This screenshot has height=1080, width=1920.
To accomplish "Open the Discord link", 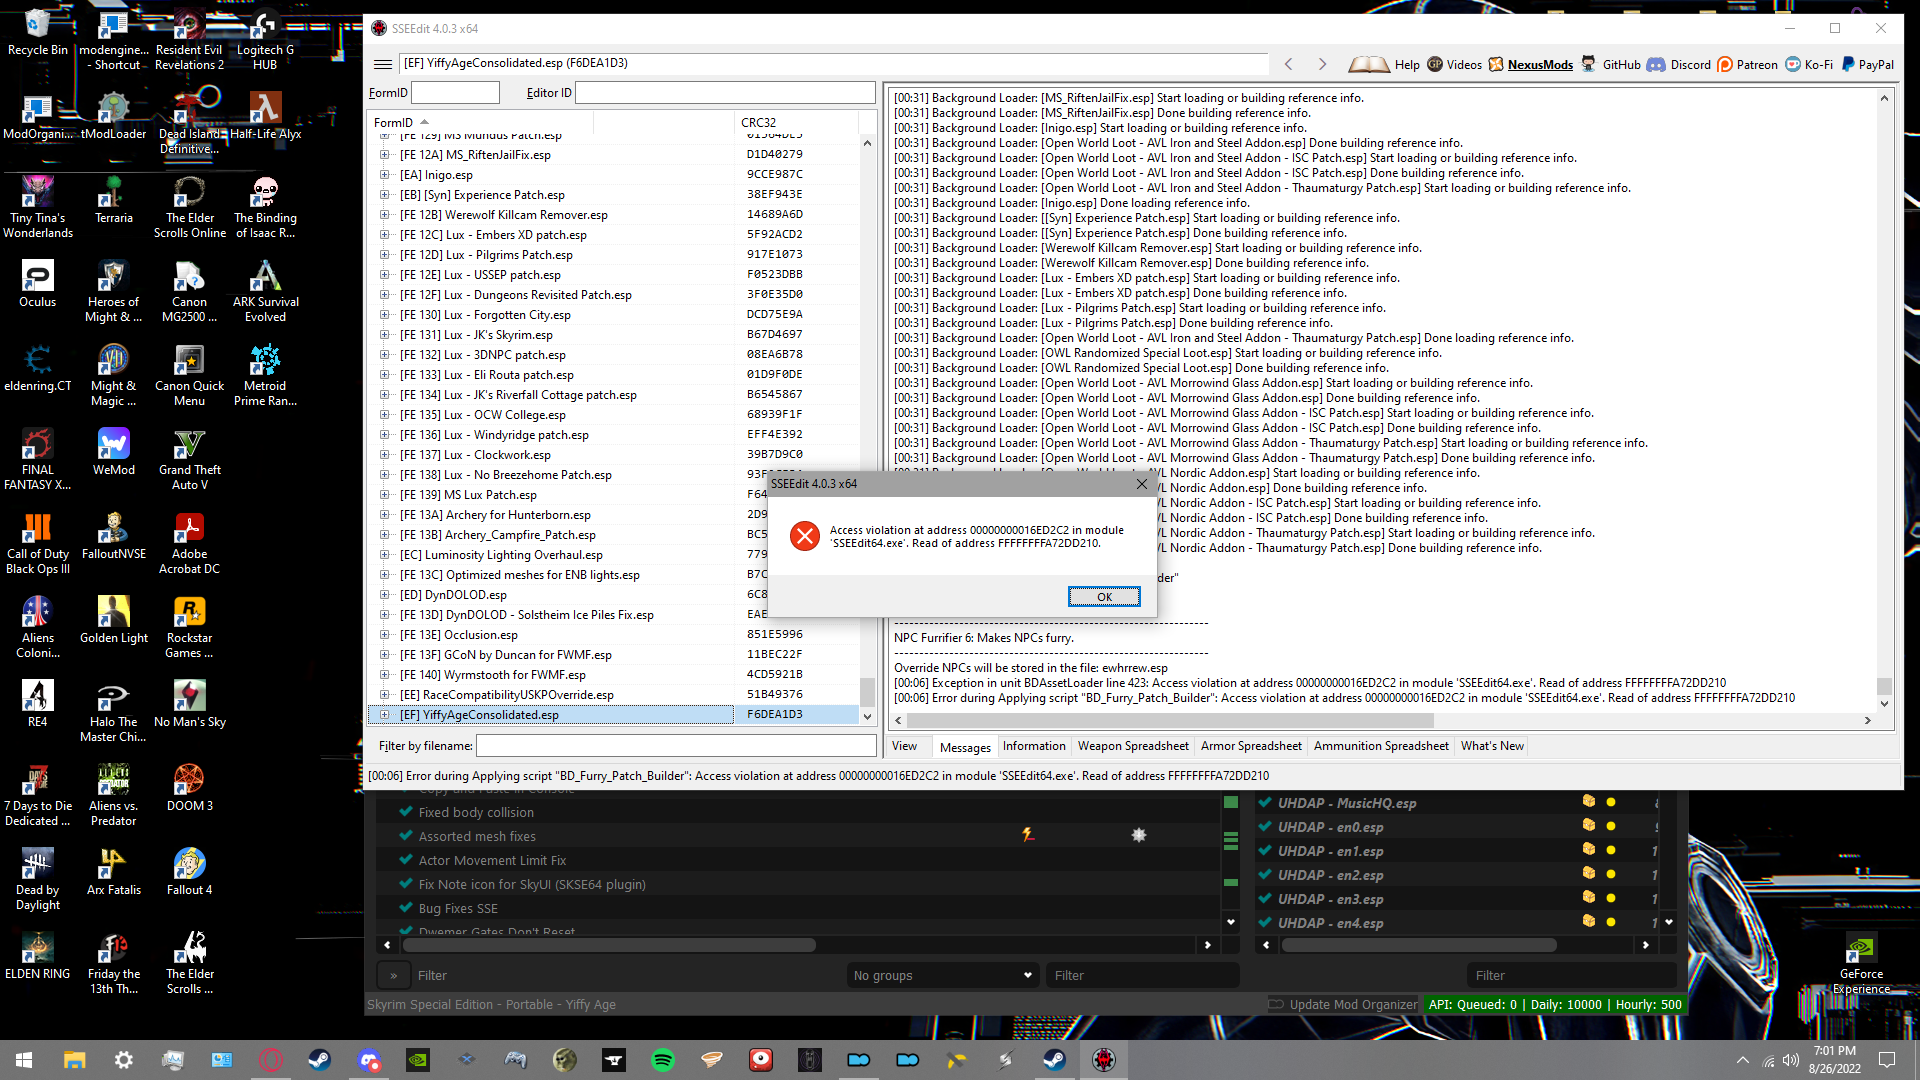I will tap(1679, 65).
